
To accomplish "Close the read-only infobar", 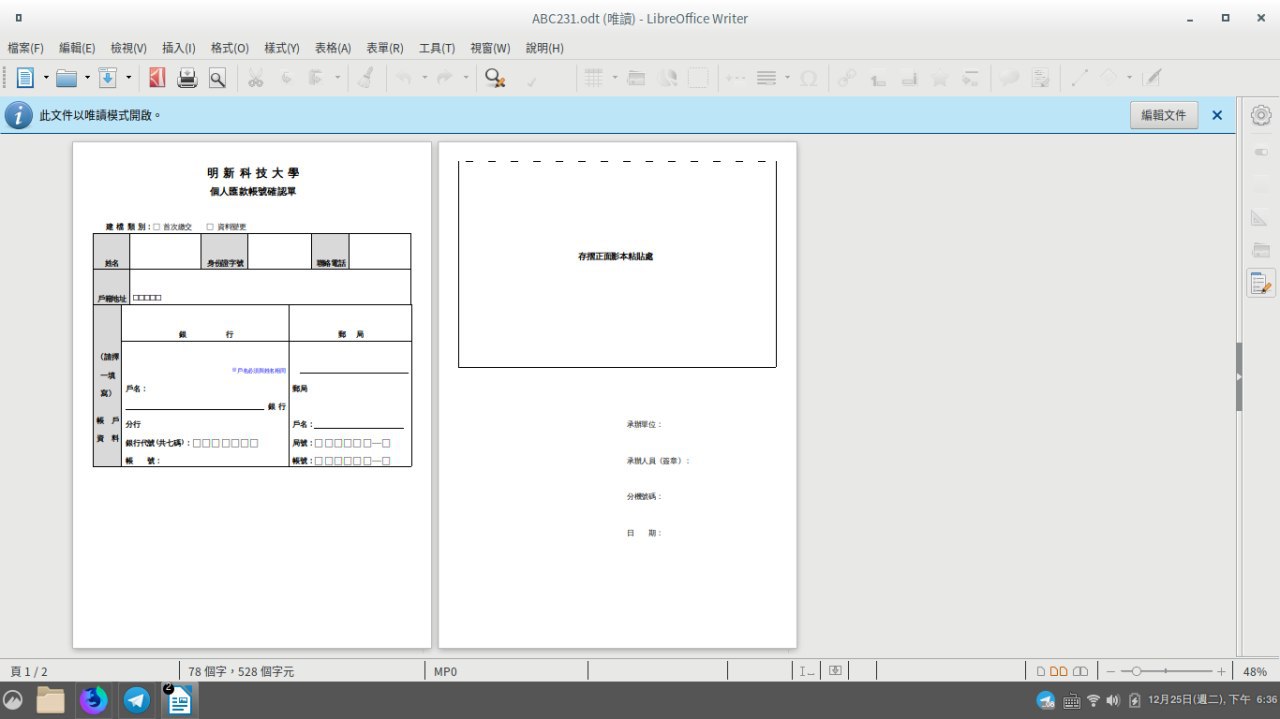I will [x=1217, y=115].
